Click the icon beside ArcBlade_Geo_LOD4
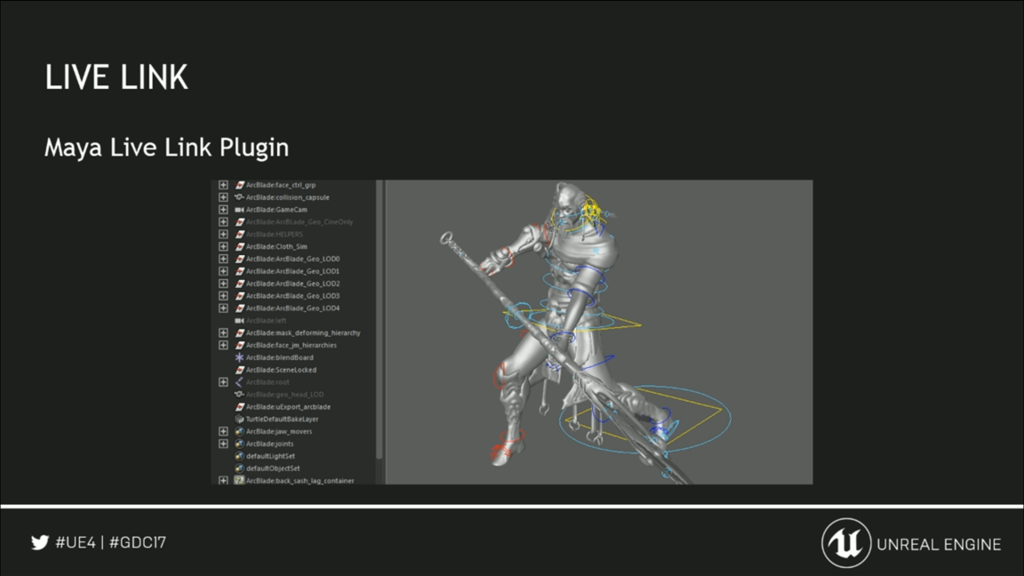 click(240, 308)
